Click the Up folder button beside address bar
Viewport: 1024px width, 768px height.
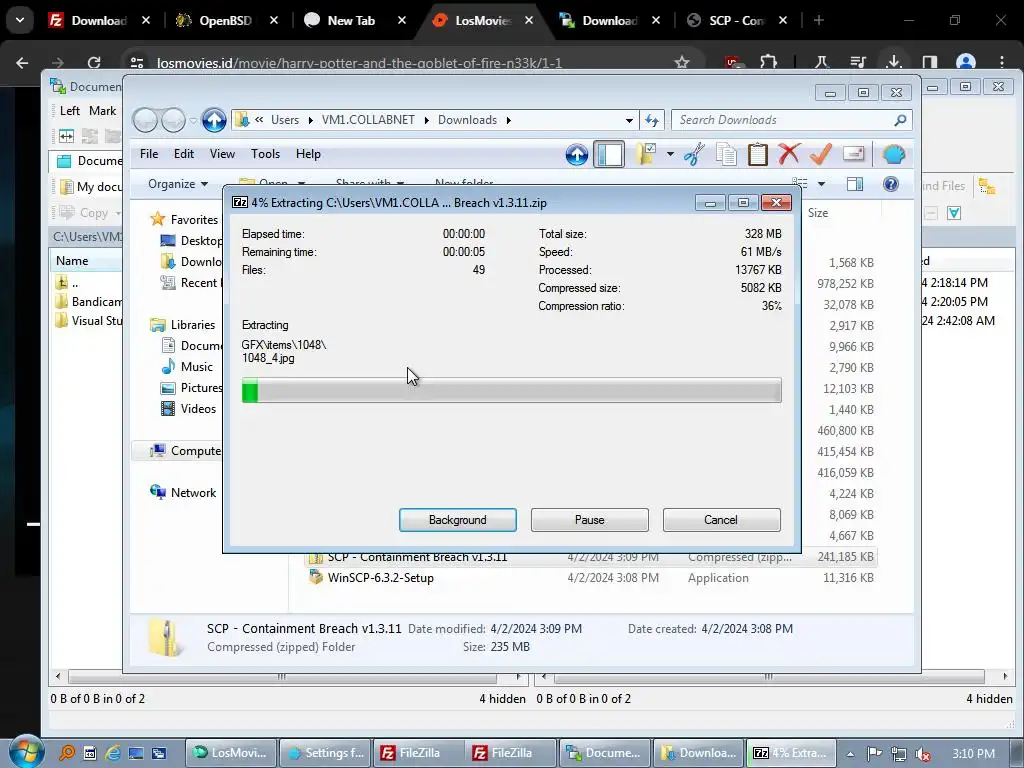tap(214, 120)
